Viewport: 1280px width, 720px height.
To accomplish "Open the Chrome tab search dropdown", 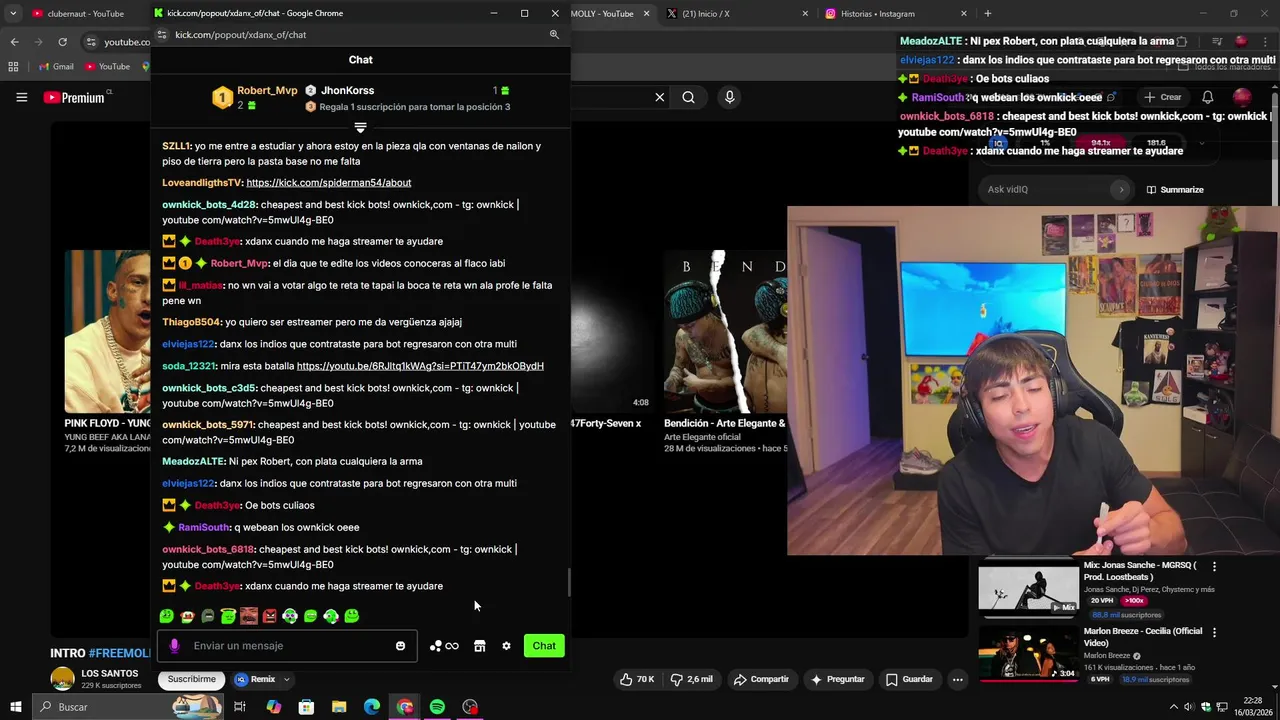I will [x=13, y=14].
